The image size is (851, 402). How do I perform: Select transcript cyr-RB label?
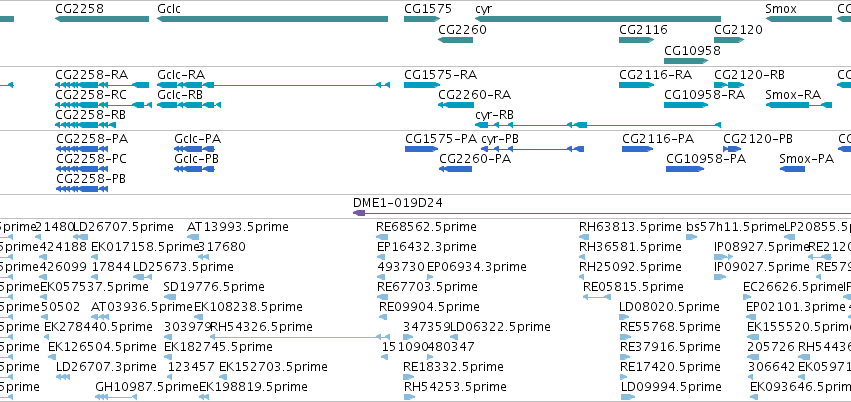pos(494,115)
